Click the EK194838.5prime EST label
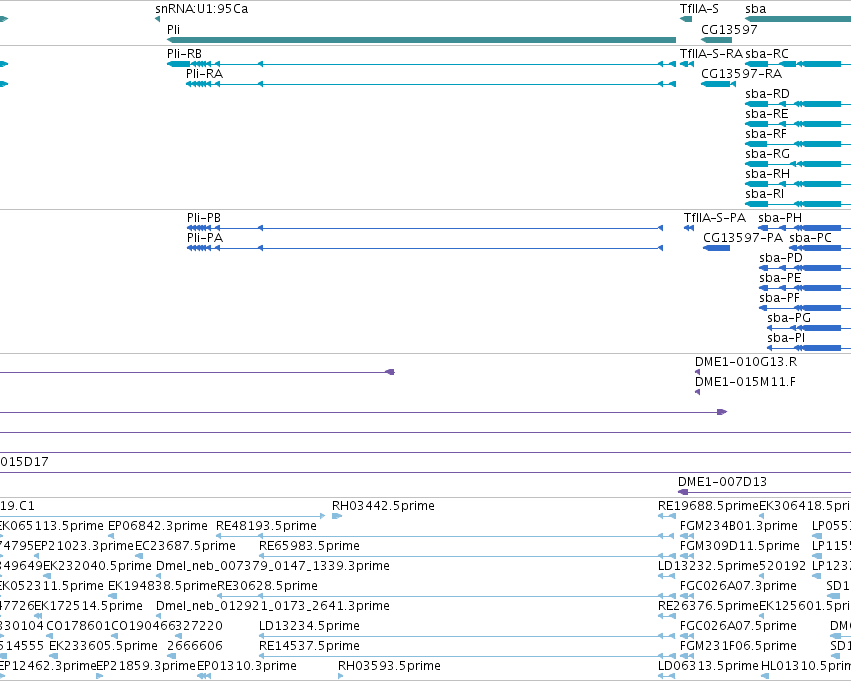 (x=162, y=585)
